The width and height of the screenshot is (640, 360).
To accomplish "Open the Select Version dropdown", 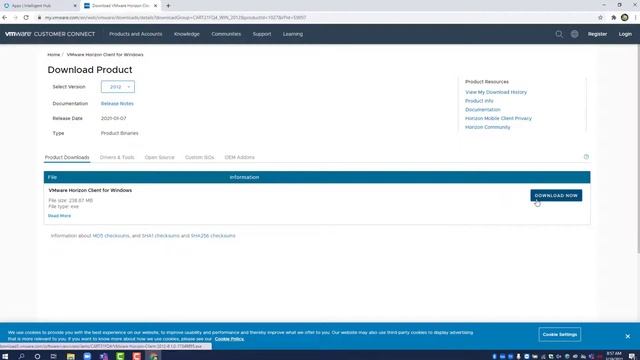I will coord(118,87).
